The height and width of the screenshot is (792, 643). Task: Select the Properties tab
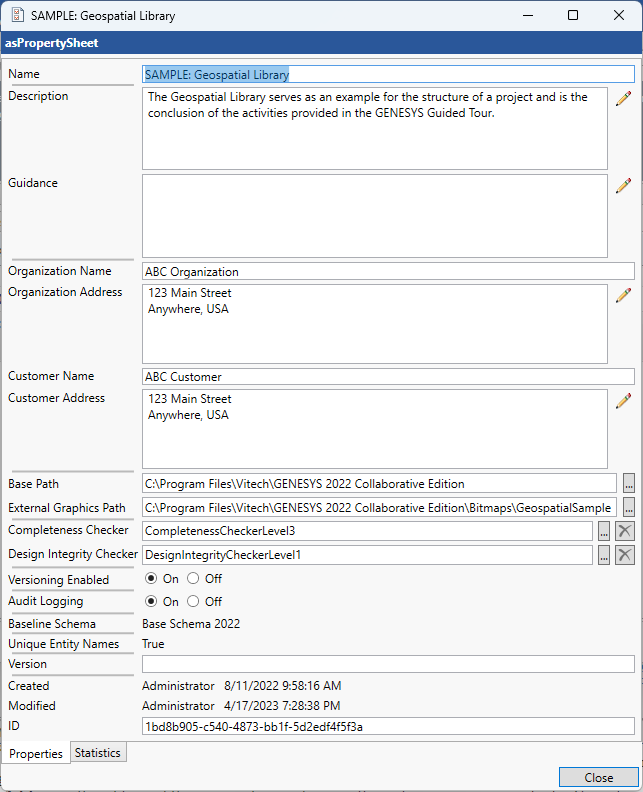(x=36, y=754)
